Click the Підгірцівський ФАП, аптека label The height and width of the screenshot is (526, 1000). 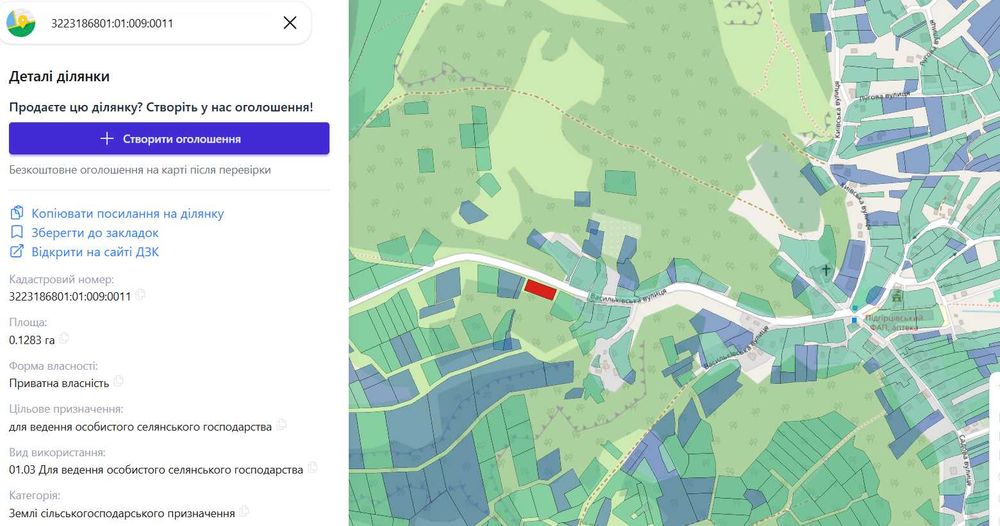tap(893, 322)
